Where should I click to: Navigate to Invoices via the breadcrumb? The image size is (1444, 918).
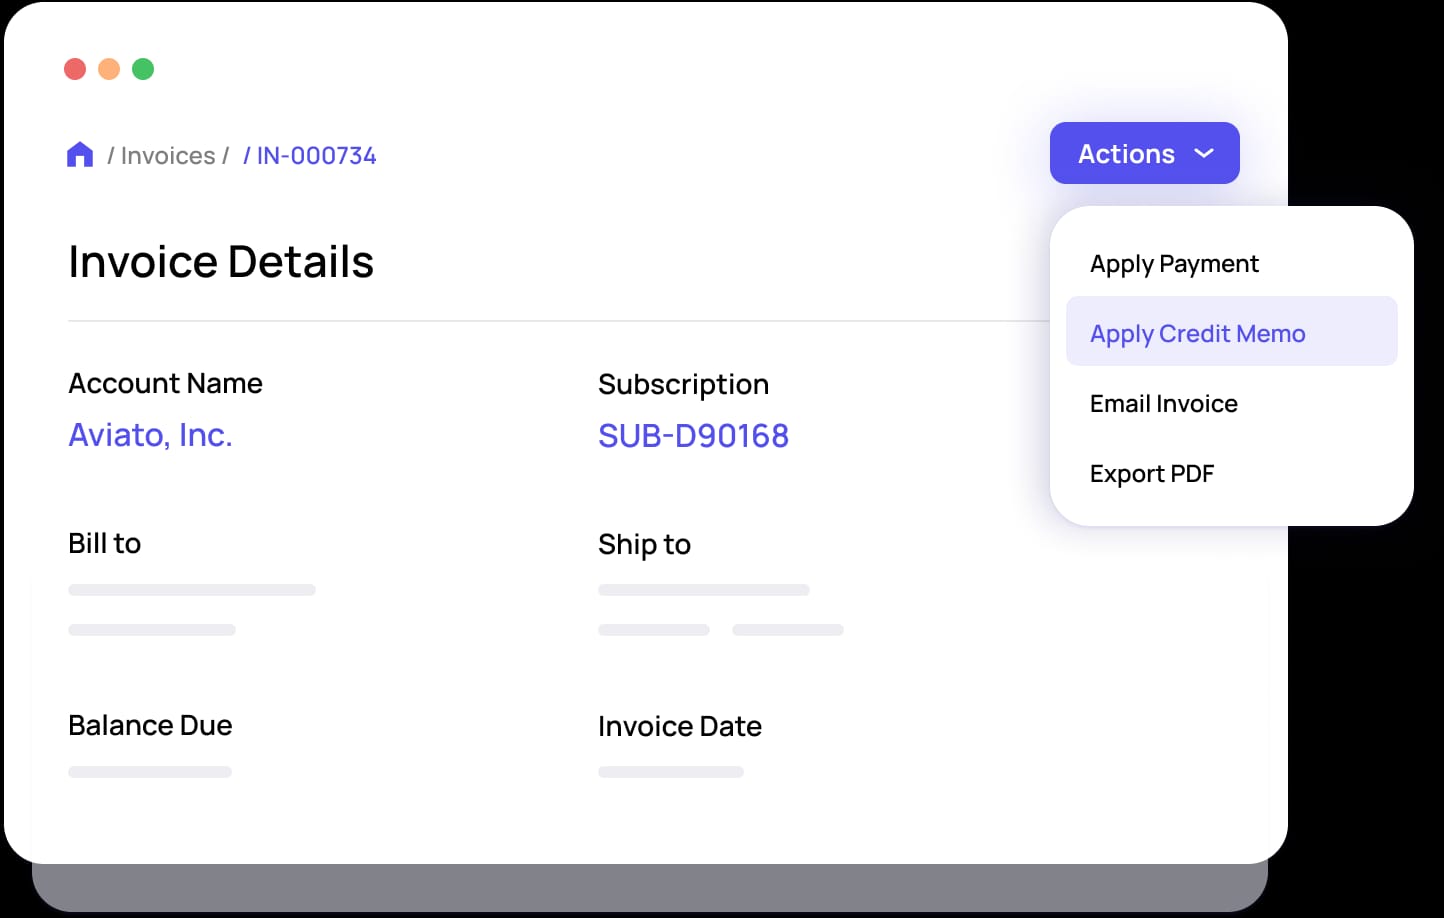[168, 155]
